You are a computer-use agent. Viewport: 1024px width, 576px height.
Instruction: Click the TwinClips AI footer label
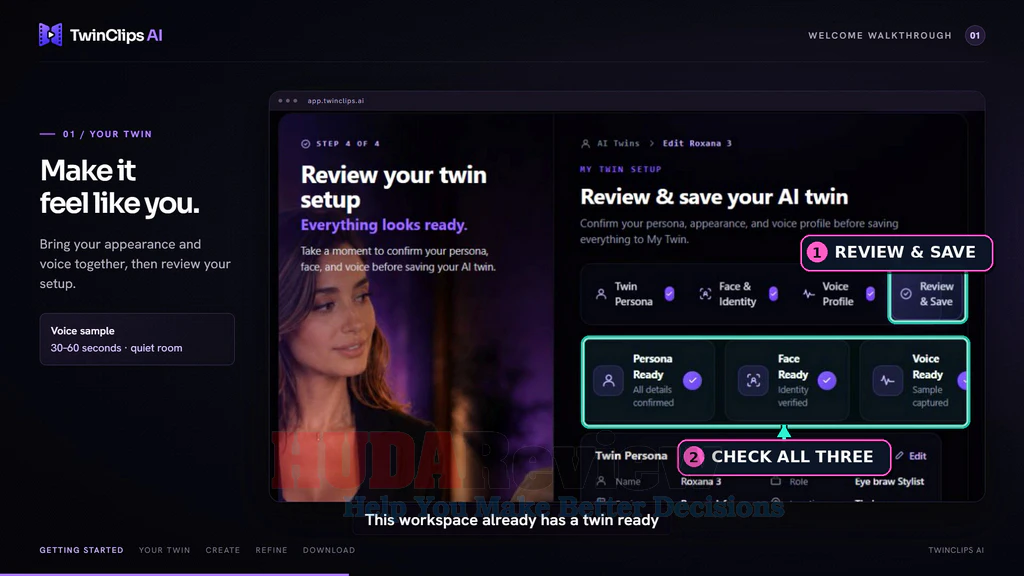point(956,550)
